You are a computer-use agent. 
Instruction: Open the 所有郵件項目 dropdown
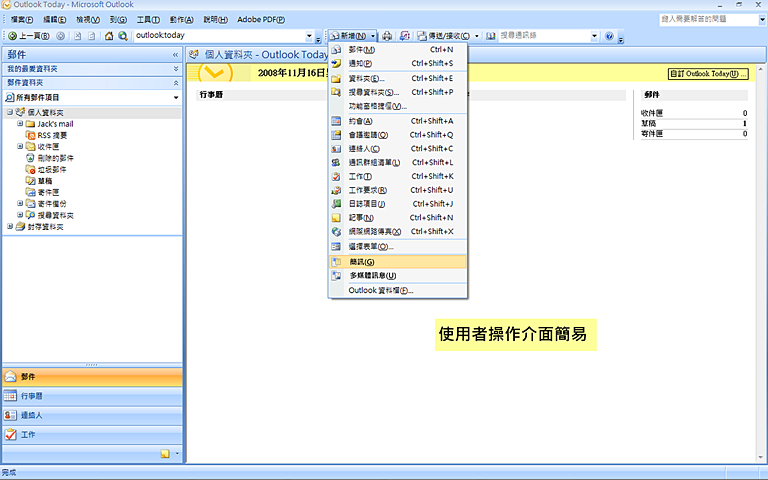click(176, 97)
